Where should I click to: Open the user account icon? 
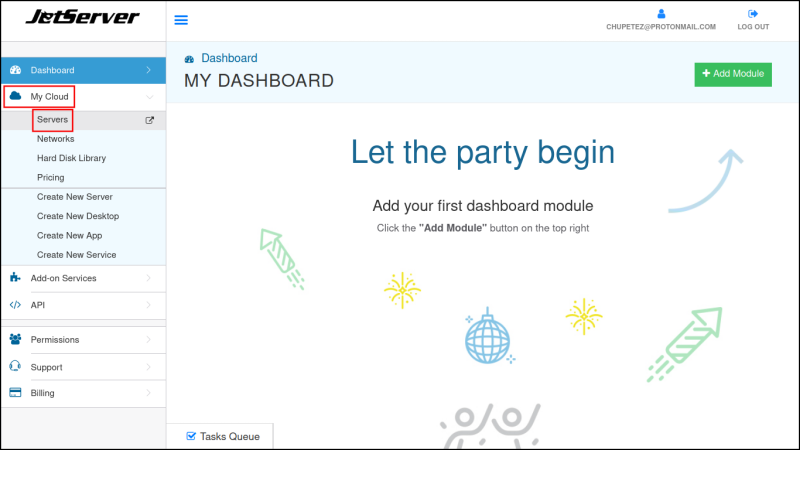(661, 14)
